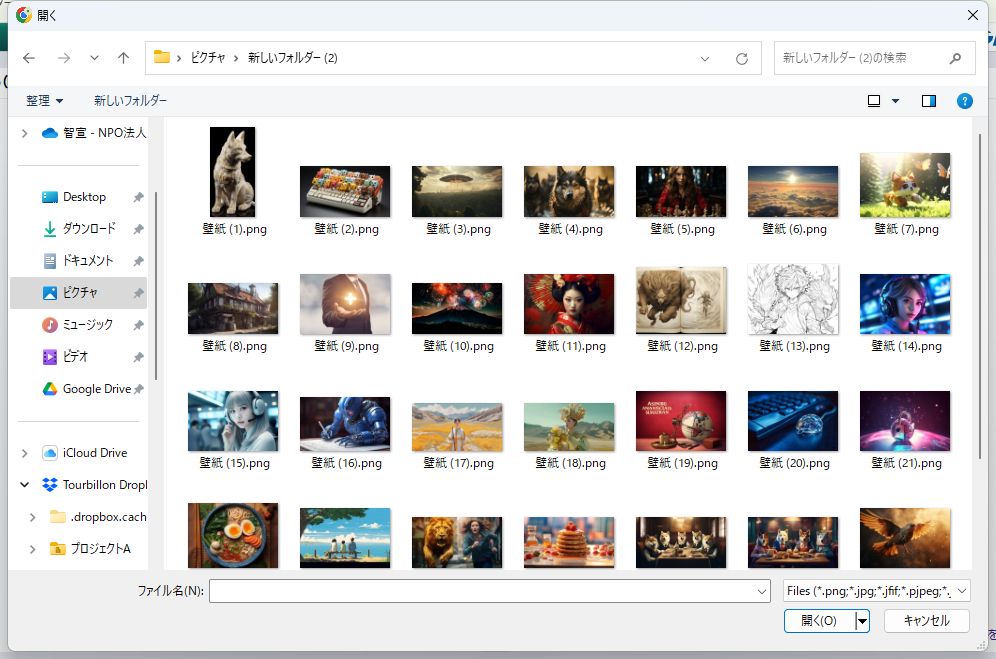Open the view layout options dropdown

tap(895, 101)
